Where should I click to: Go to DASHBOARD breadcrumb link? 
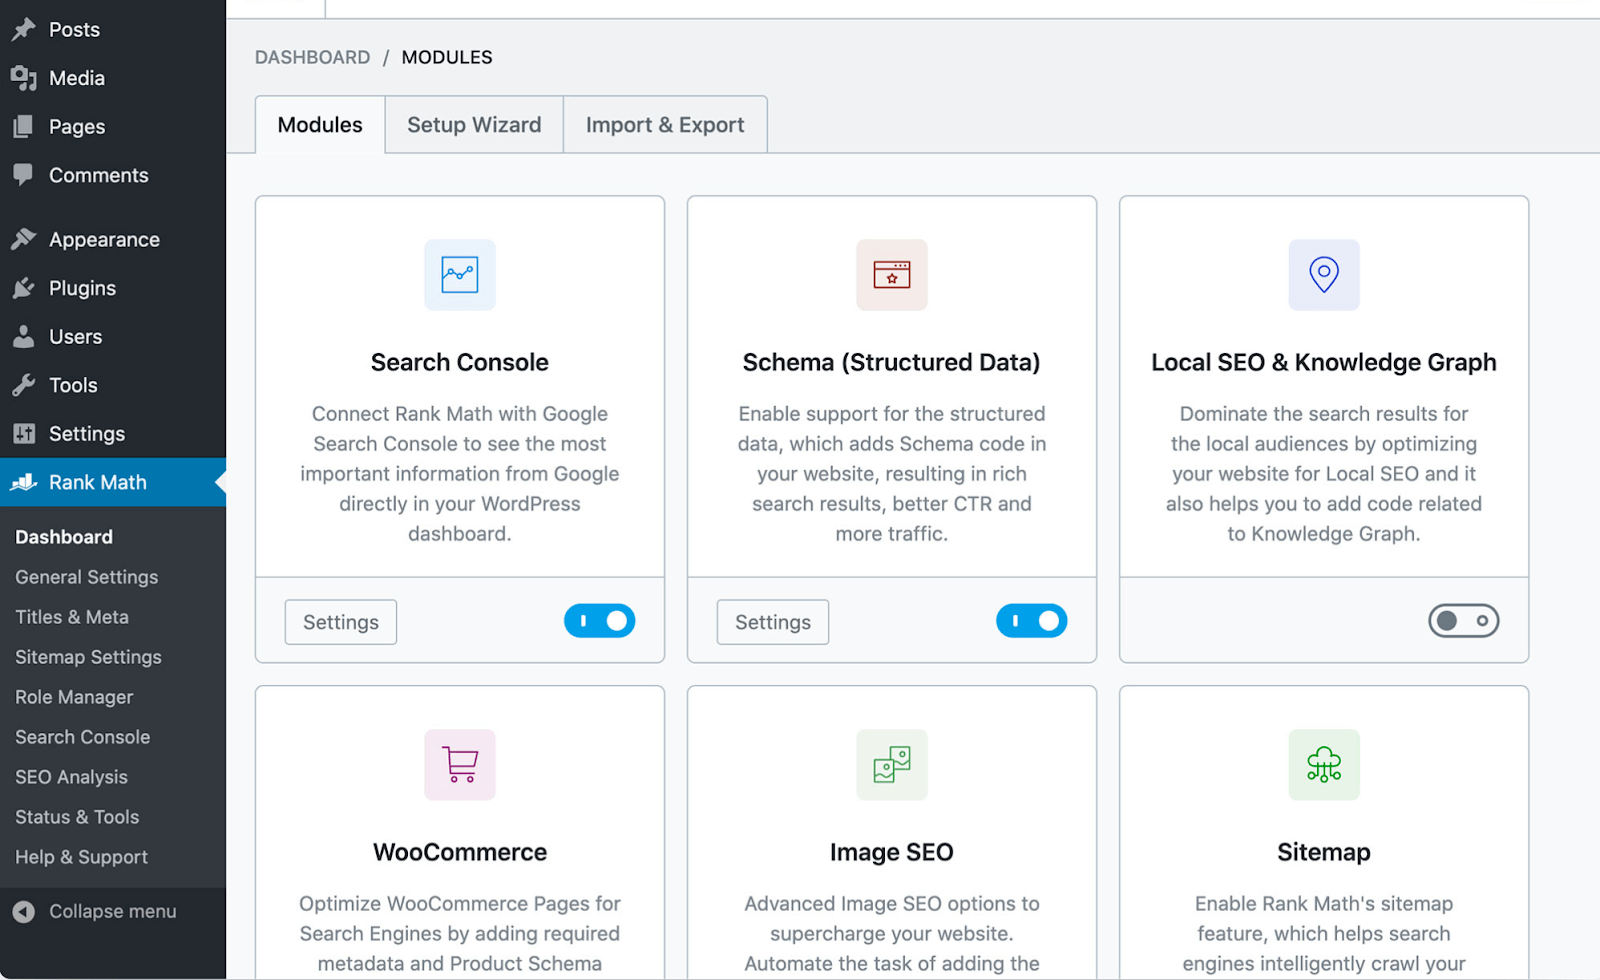coord(312,57)
